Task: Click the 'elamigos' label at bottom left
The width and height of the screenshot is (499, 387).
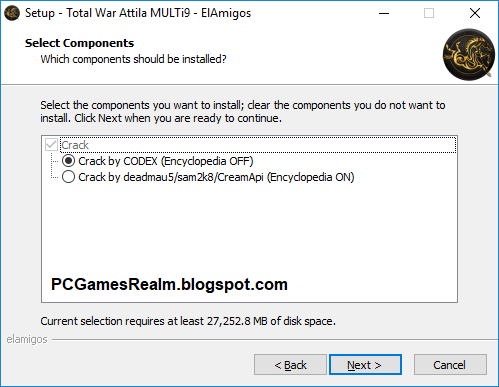Action: pyautogui.click(x=27, y=339)
